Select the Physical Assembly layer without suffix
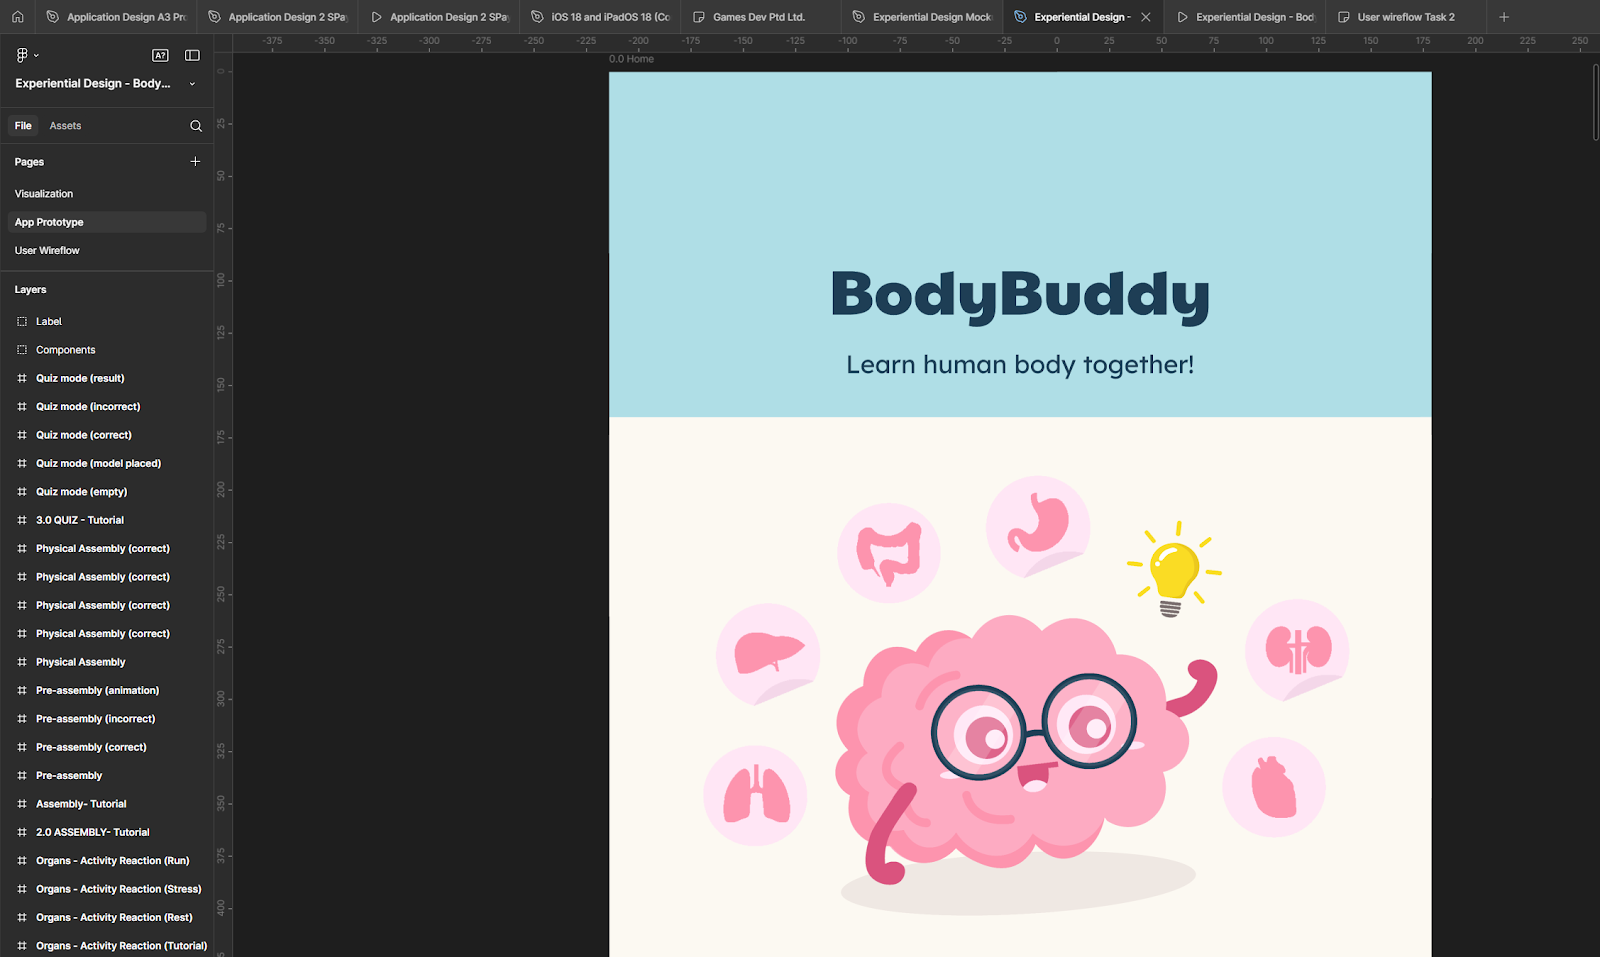Image resolution: width=1600 pixels, height=957 pixels. (81, 662)
